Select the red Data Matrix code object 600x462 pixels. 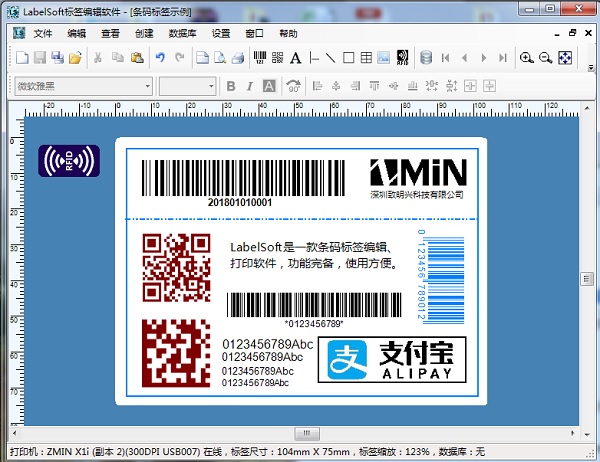click(x=176, y=353)
